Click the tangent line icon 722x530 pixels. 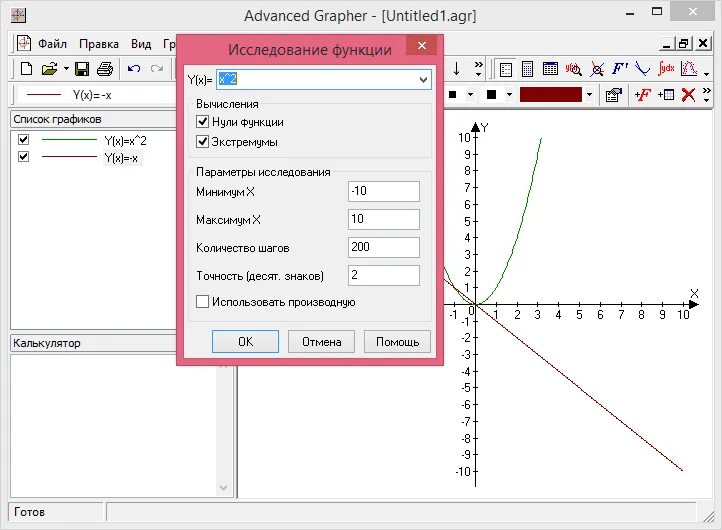pyautogui.click(x=642, y=69)
